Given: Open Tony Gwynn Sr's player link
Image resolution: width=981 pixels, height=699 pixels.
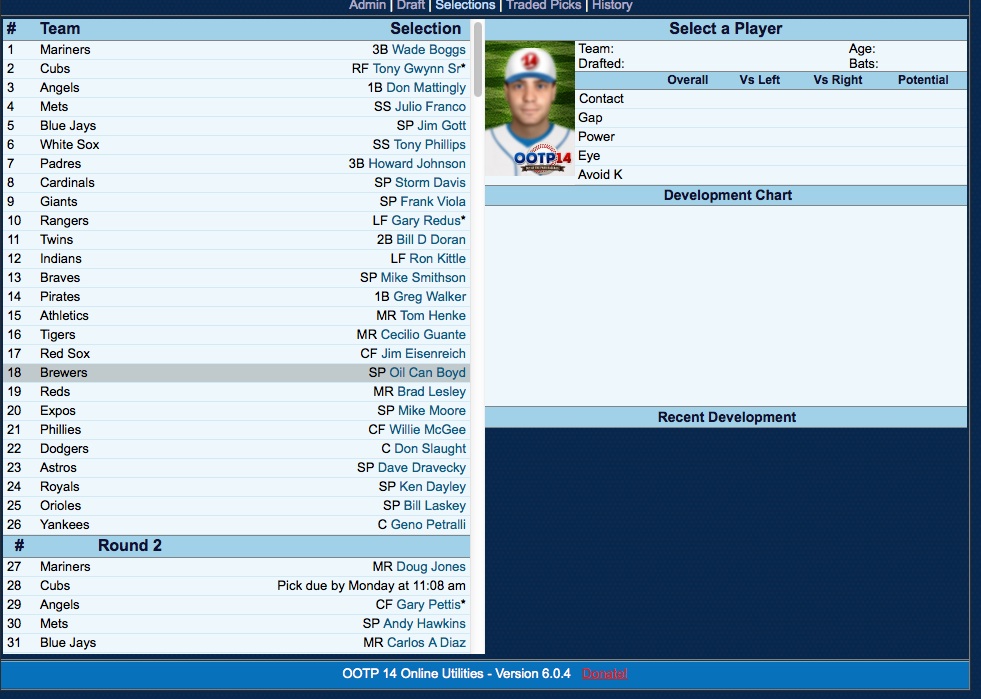Looking at the screenshot, I should [416, 69].
